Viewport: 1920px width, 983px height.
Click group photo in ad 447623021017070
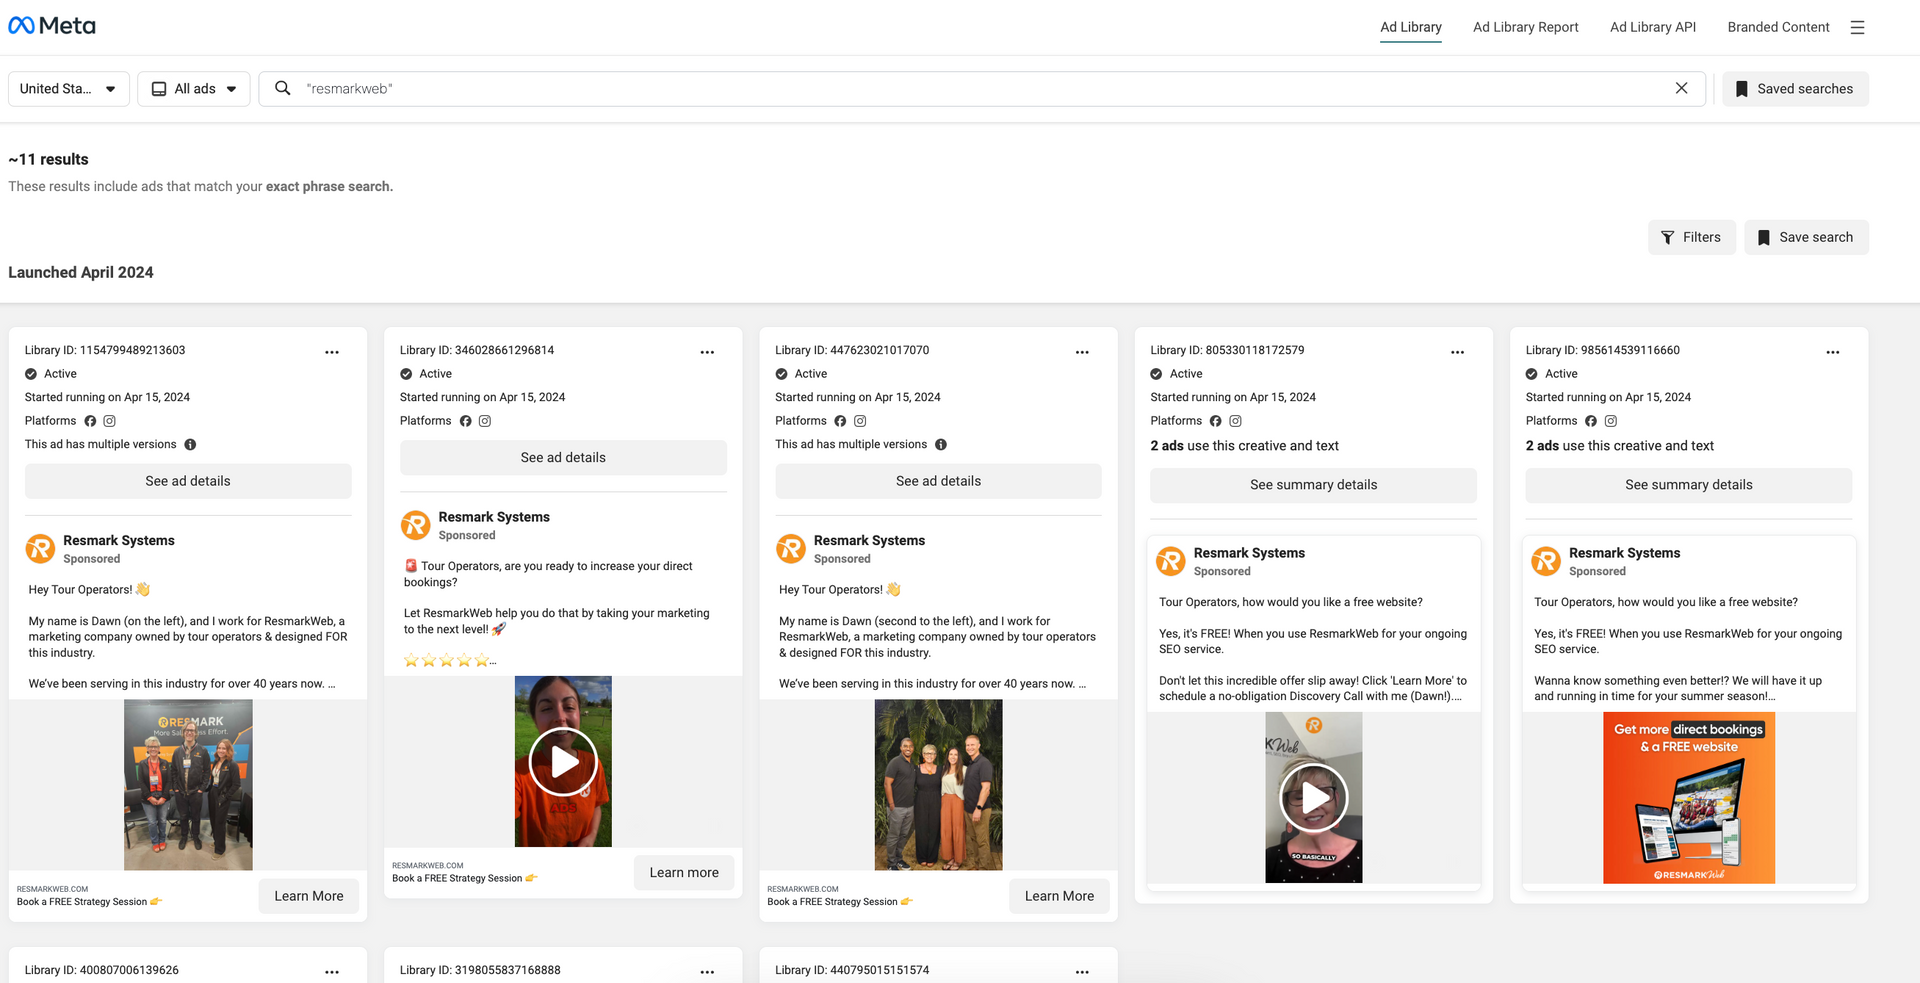[x=938, y=785]
